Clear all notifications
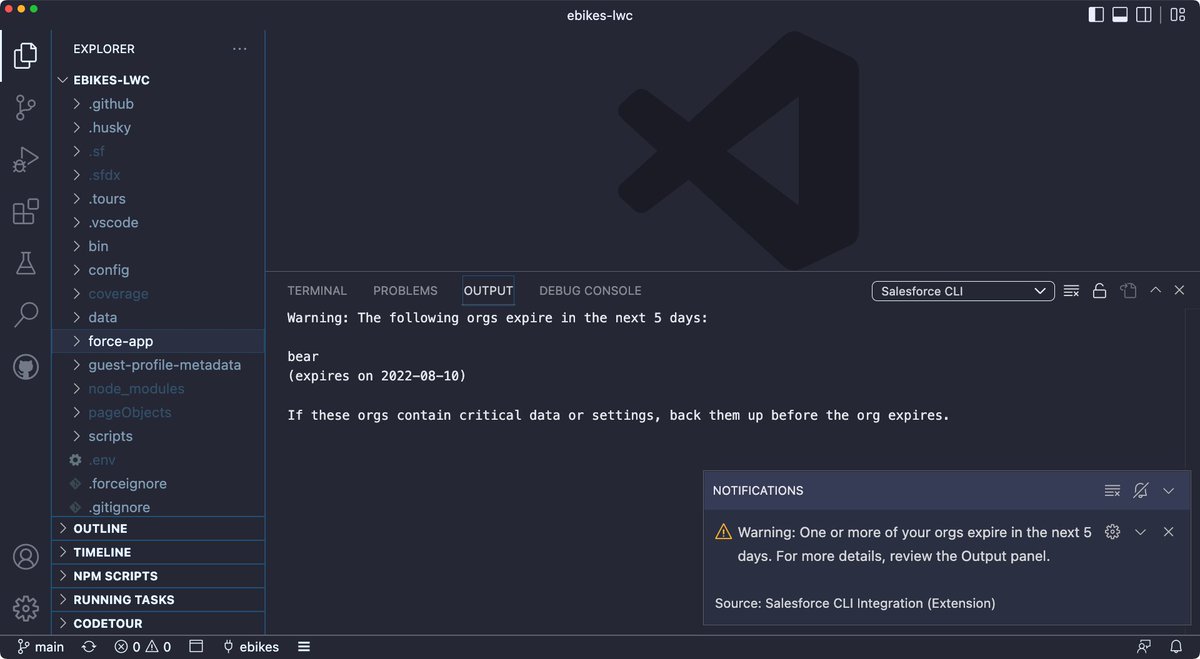Image resolution: width=1200 pixels, height=659 pixels. [1112, 491]
